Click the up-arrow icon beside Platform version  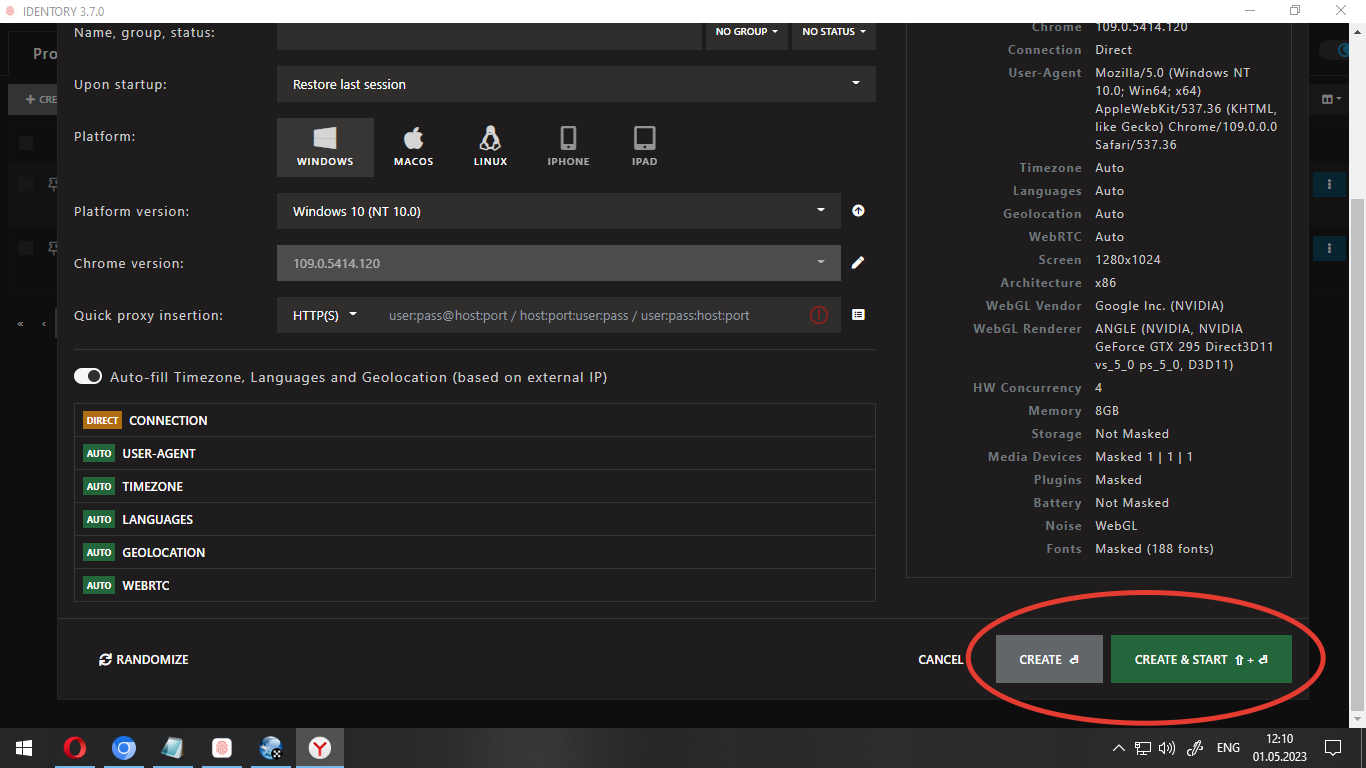(858, 211)
